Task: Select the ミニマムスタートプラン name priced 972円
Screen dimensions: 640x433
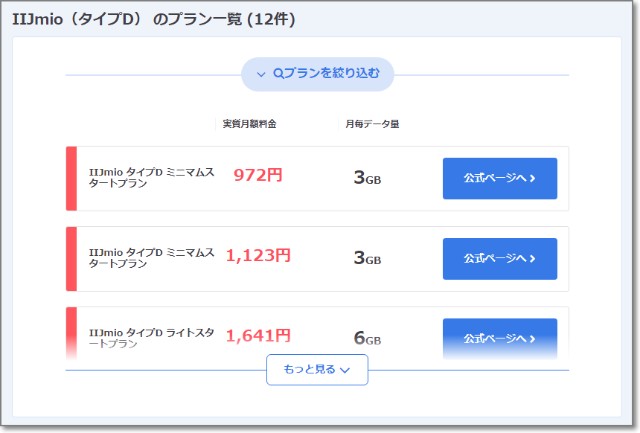Action: (x=151, y=178)
